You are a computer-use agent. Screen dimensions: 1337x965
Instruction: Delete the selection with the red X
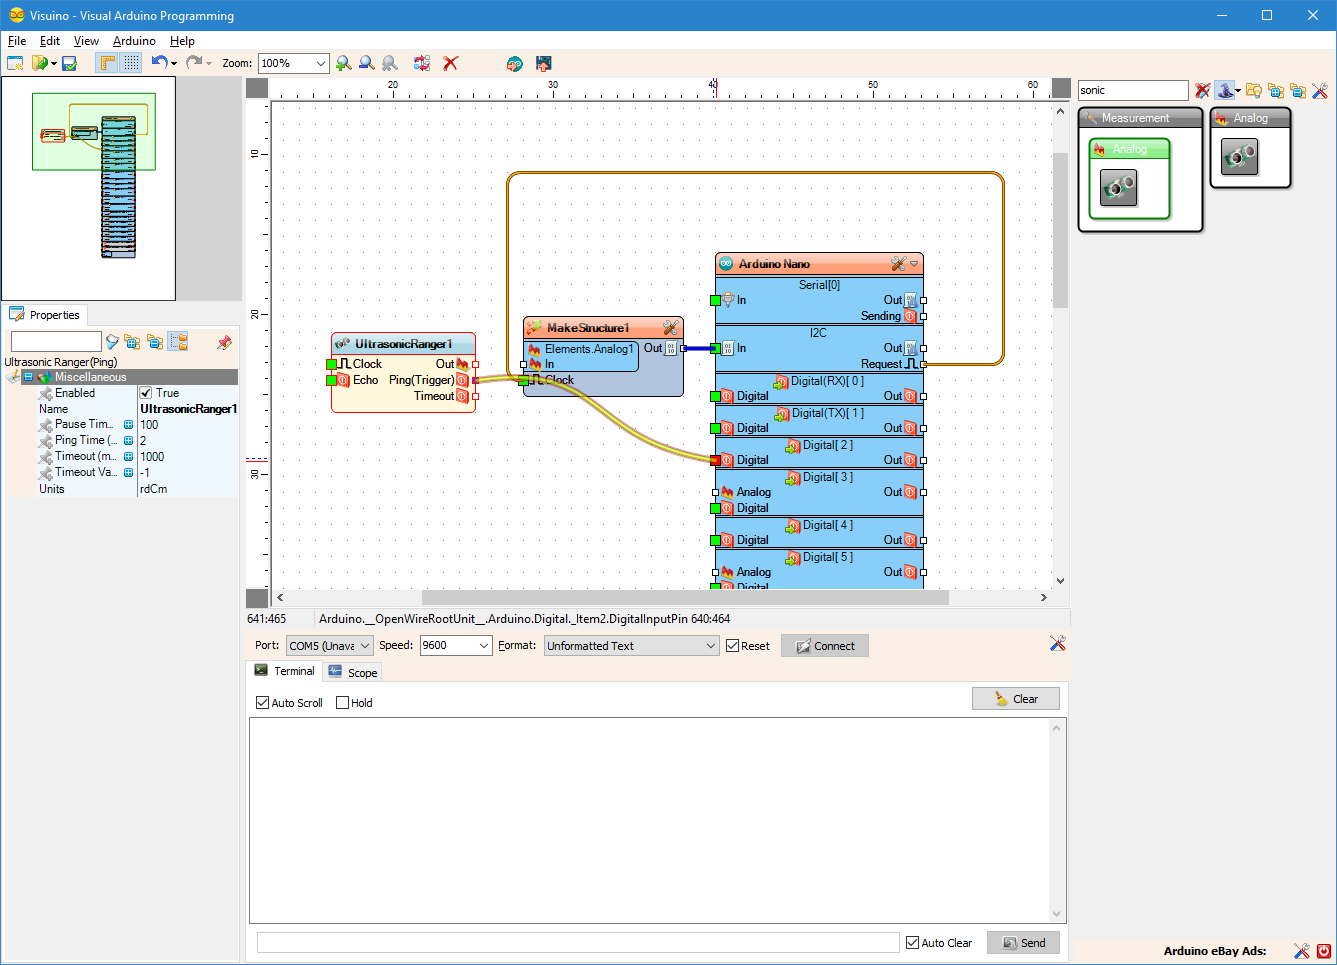pos(451,63)
